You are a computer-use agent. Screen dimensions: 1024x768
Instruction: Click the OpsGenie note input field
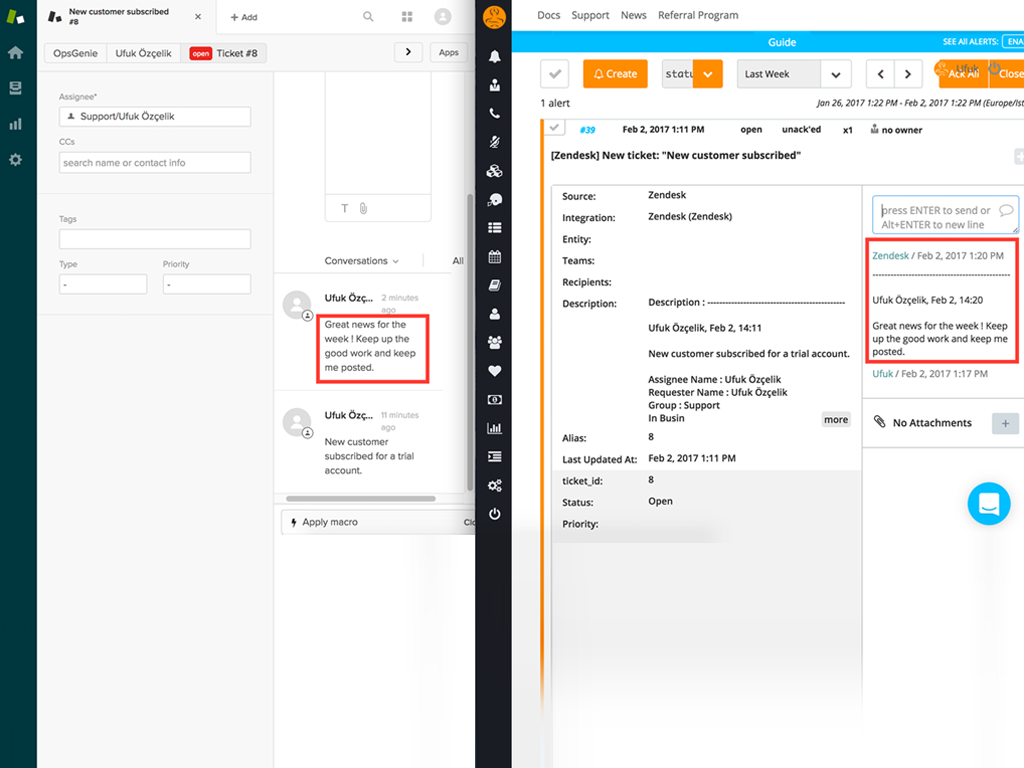click(945, 216)
